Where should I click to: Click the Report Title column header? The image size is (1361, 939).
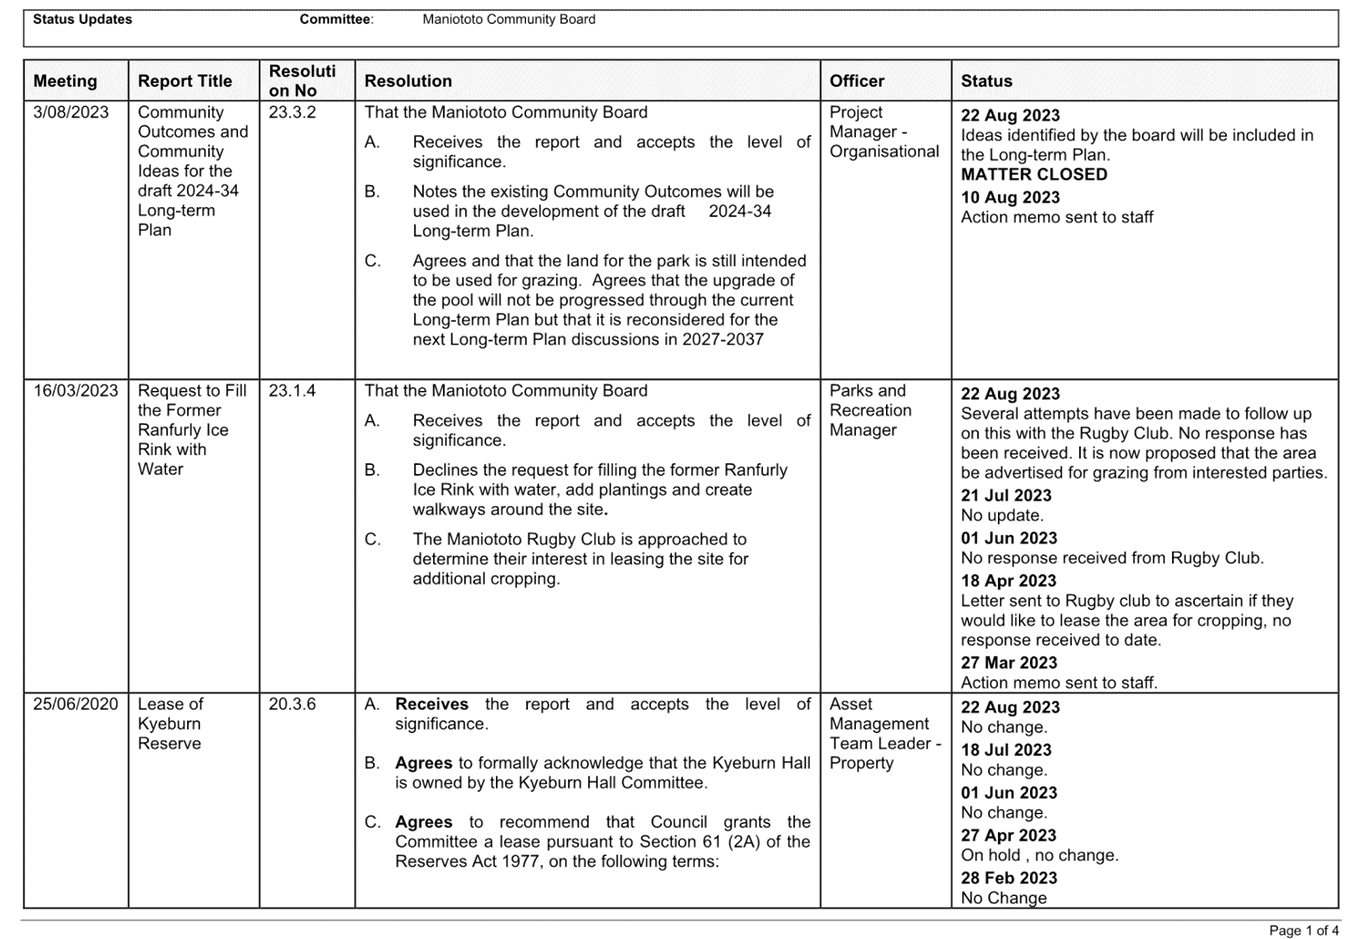click(185, 81)
